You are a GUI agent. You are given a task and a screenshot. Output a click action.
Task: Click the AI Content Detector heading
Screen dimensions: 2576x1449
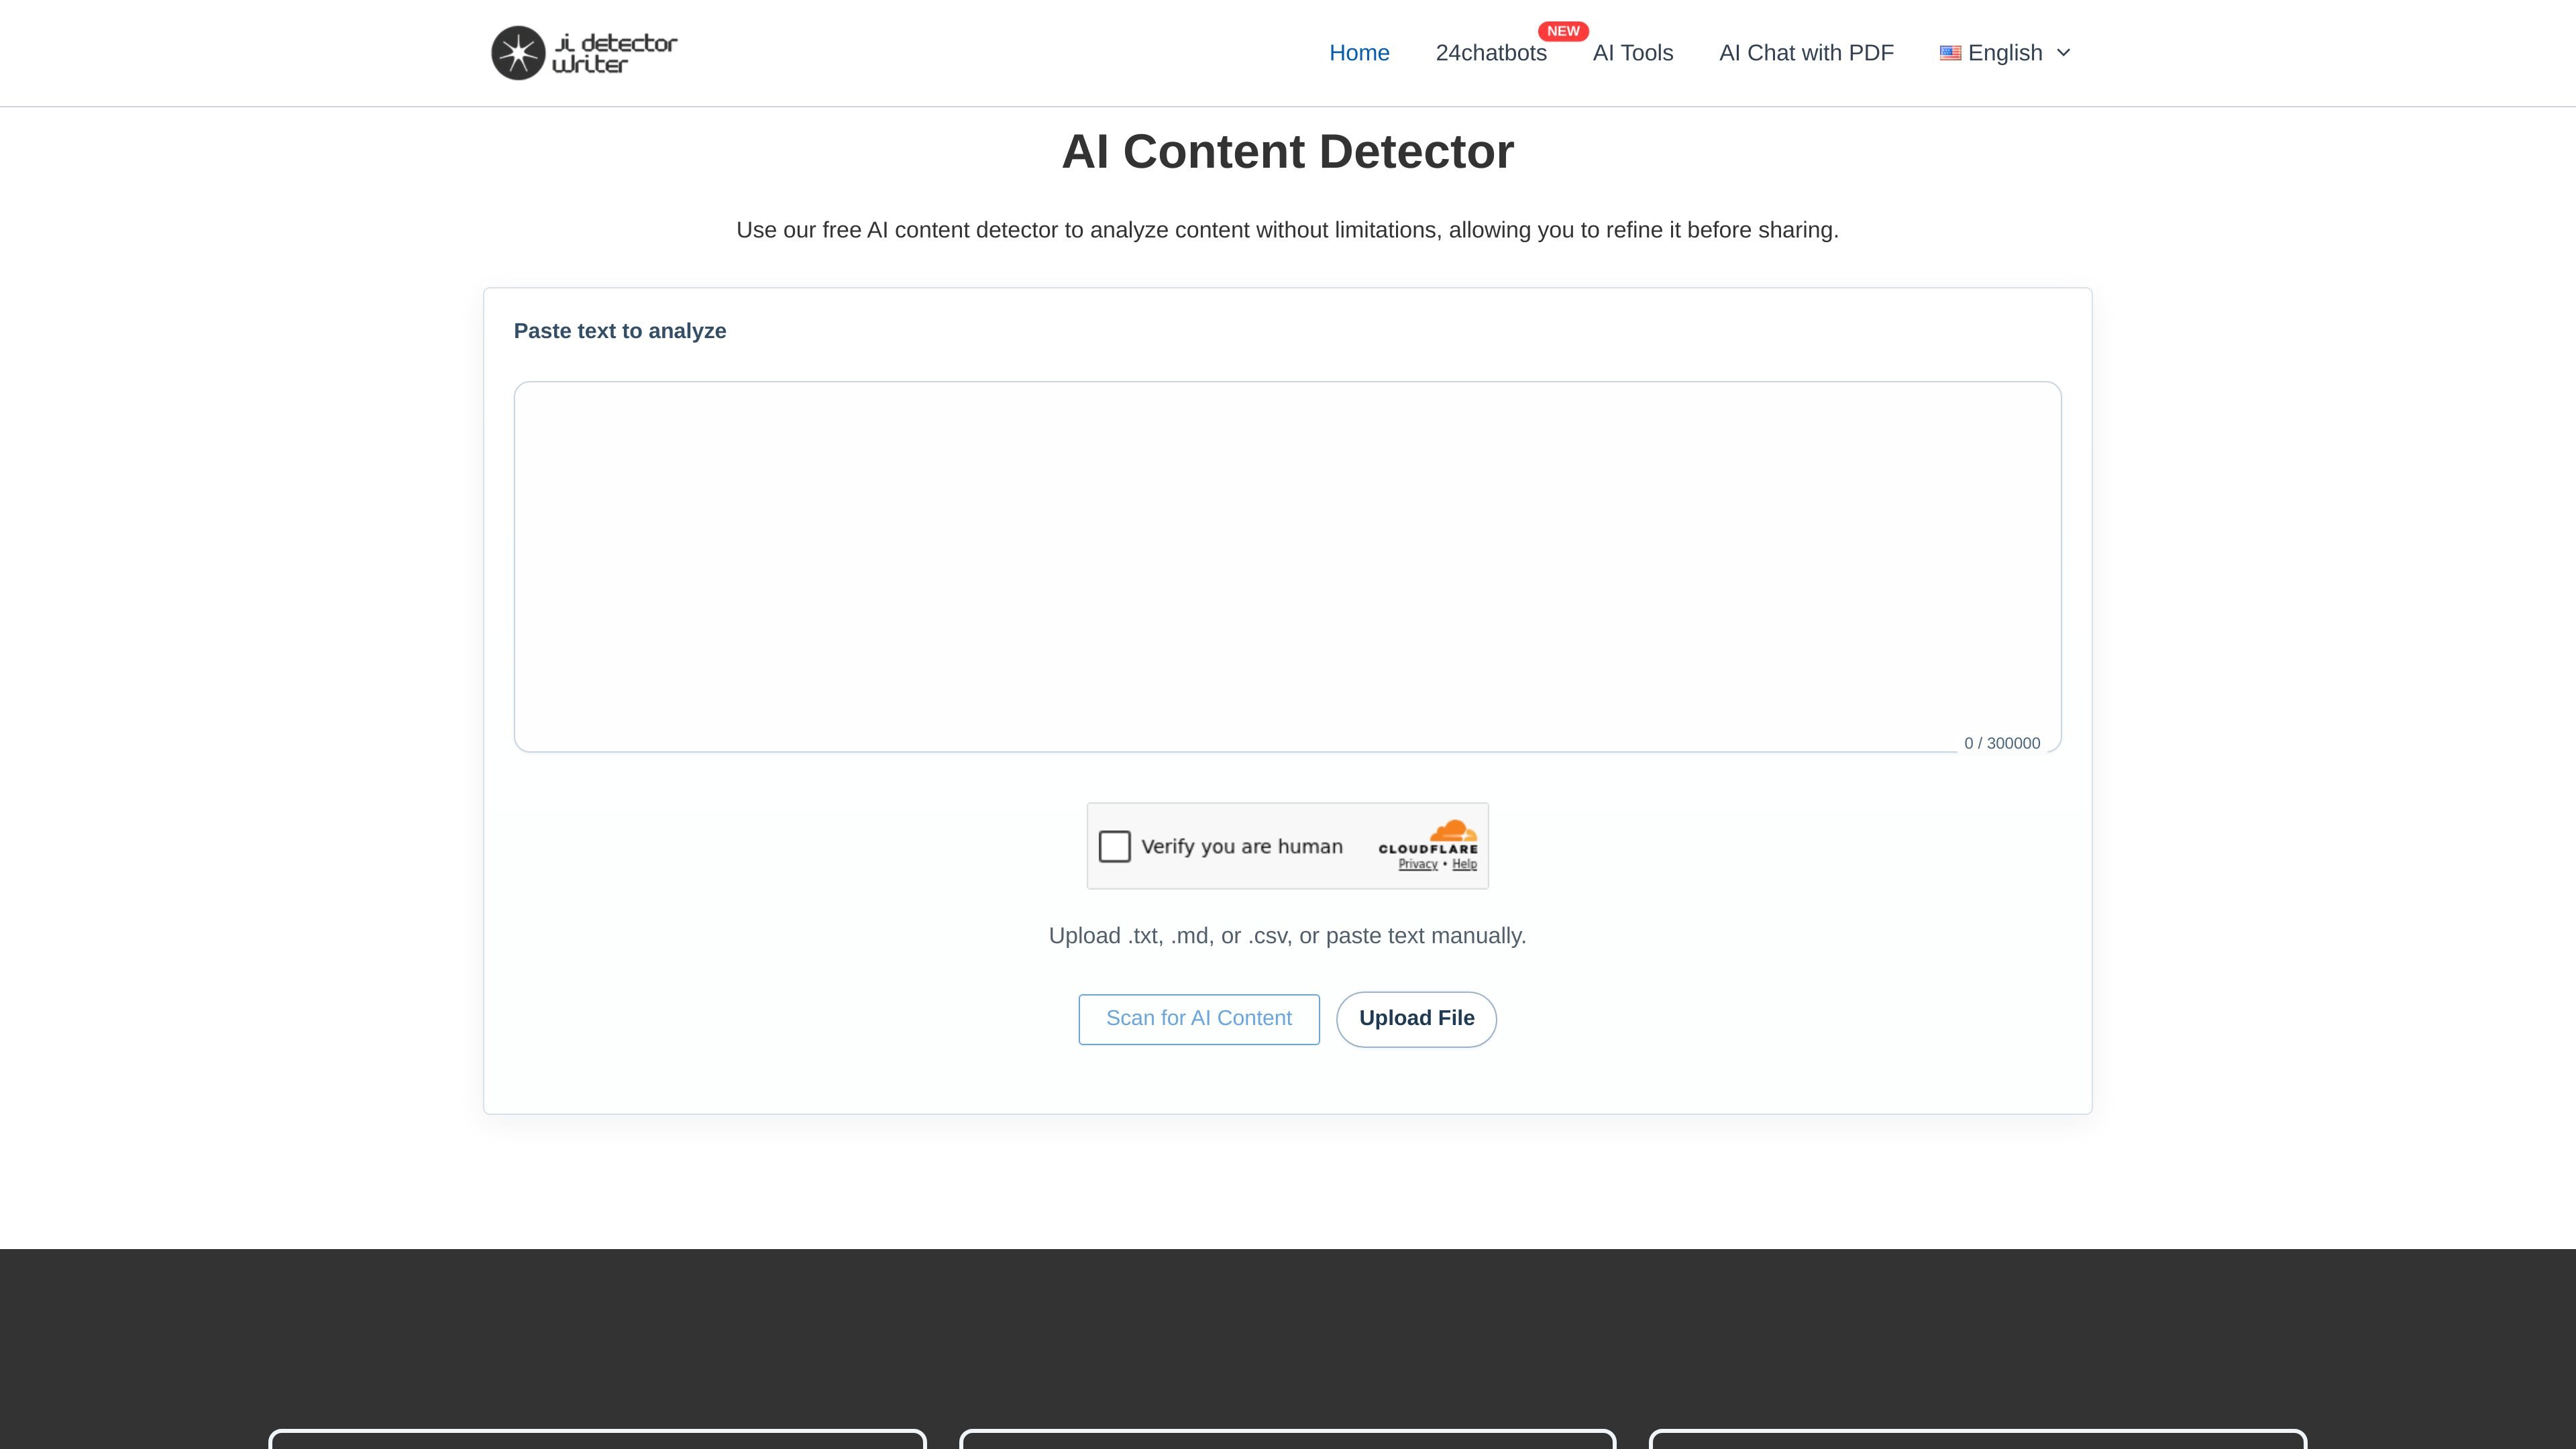pos(1287,152)
